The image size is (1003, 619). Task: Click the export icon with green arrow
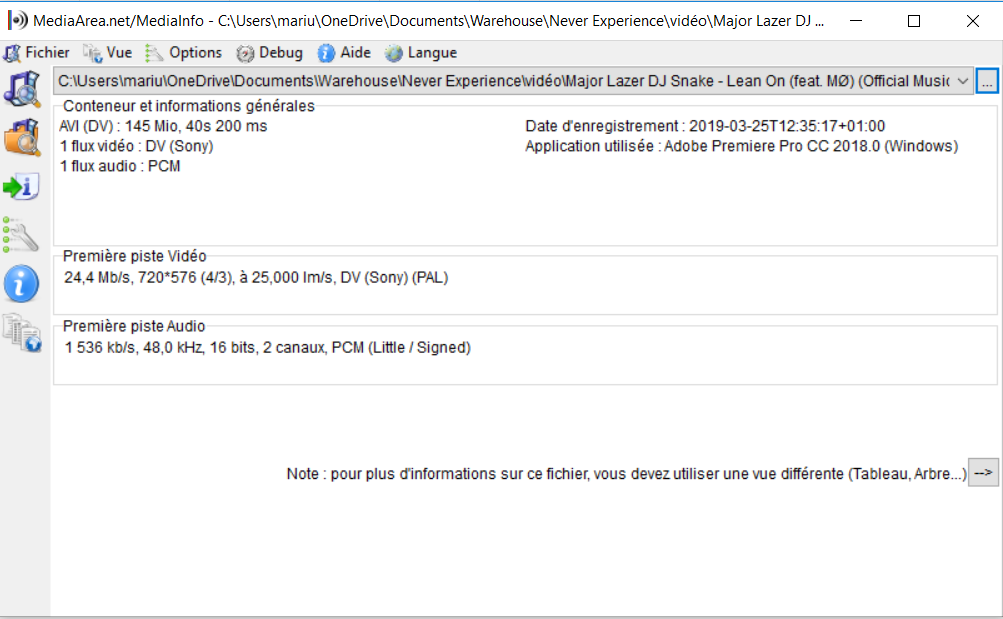tap(21, 187)
